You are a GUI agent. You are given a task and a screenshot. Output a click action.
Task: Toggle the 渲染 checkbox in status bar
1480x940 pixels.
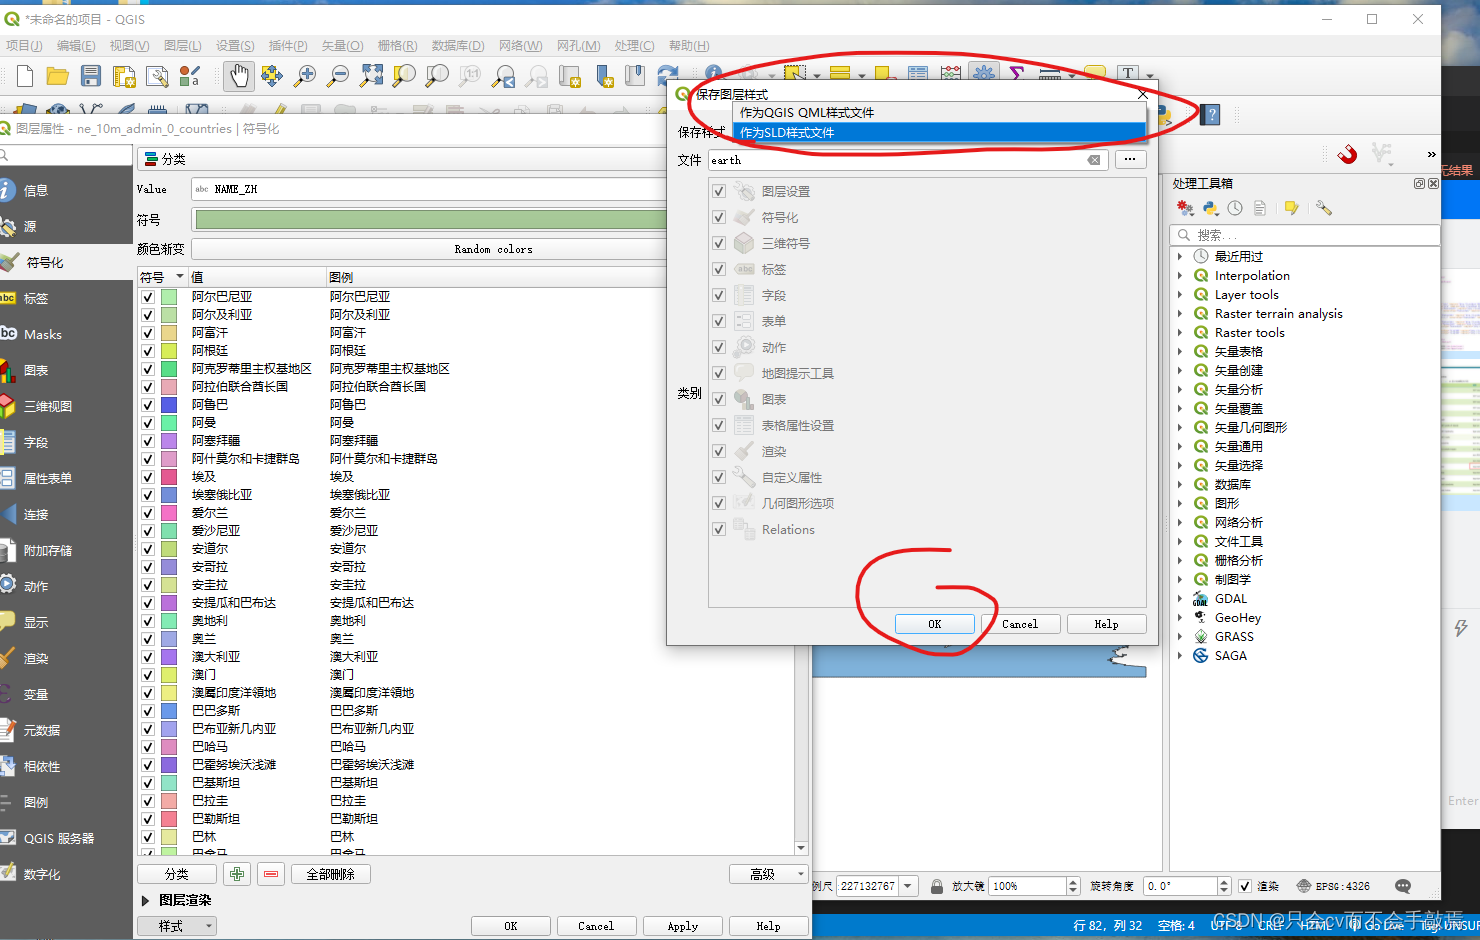click(1245, 886)
